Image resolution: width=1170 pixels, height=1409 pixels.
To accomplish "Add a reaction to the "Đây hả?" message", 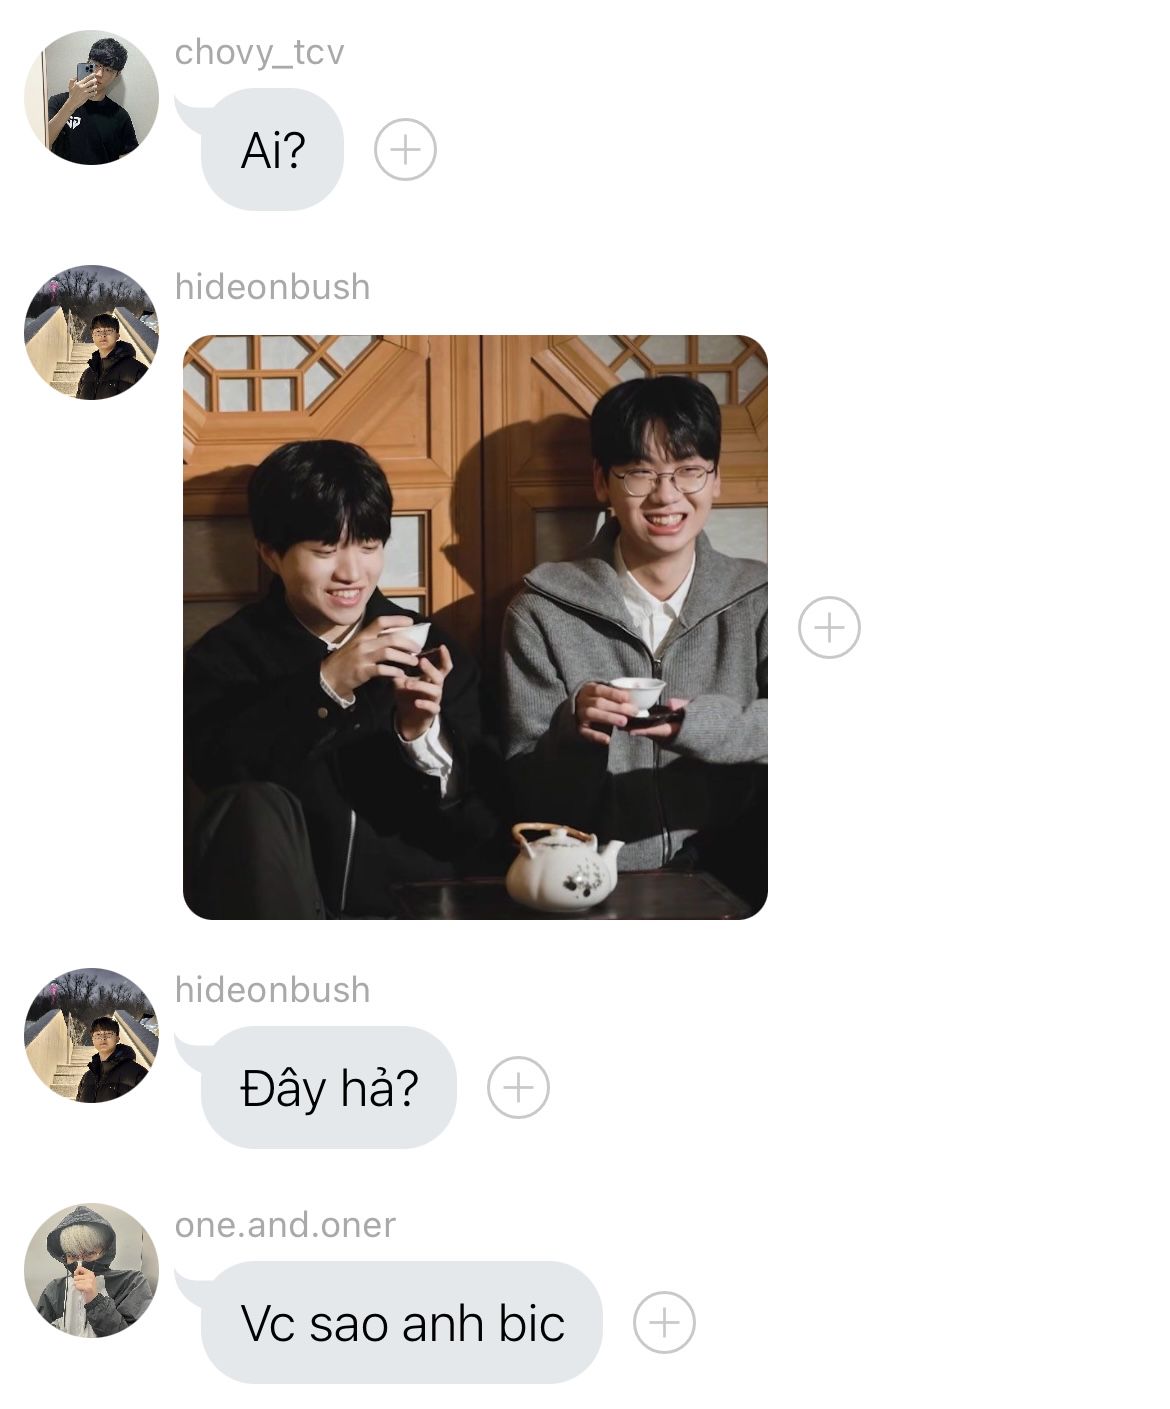I will tap(518, 1087).
